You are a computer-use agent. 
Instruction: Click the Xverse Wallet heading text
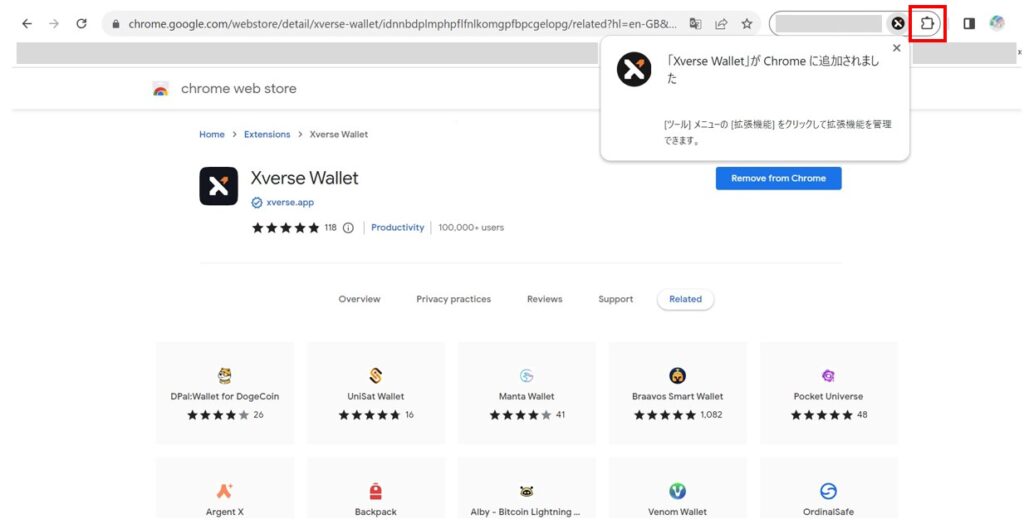[x=304, y=178]
